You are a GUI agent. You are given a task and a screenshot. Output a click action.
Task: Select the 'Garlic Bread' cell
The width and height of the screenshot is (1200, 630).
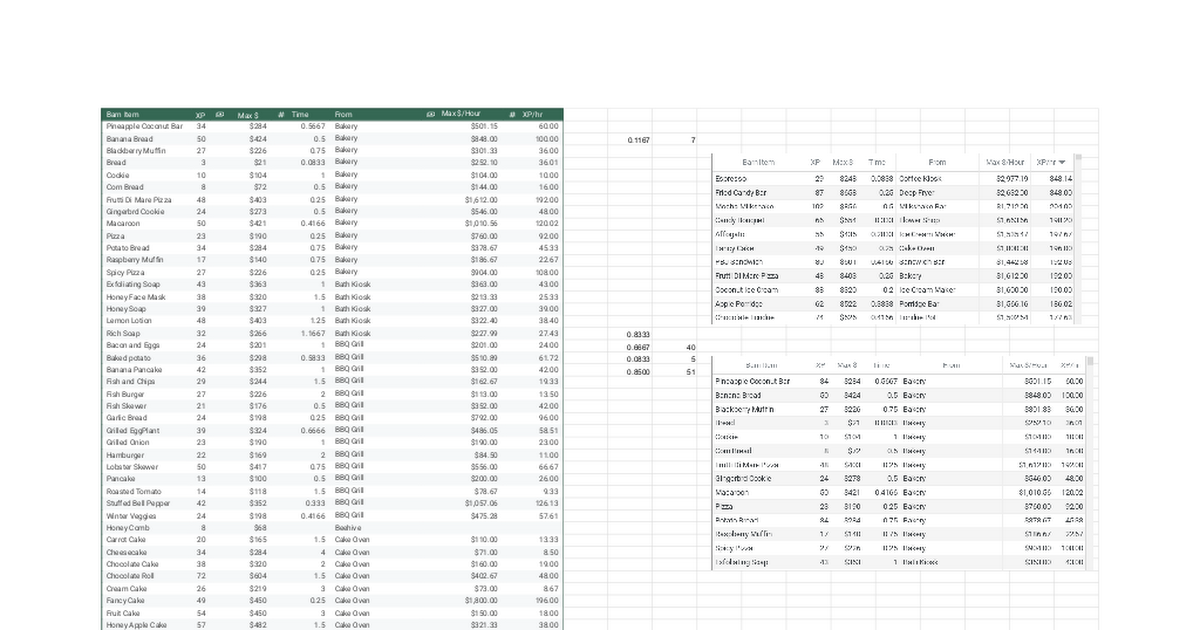127,418
